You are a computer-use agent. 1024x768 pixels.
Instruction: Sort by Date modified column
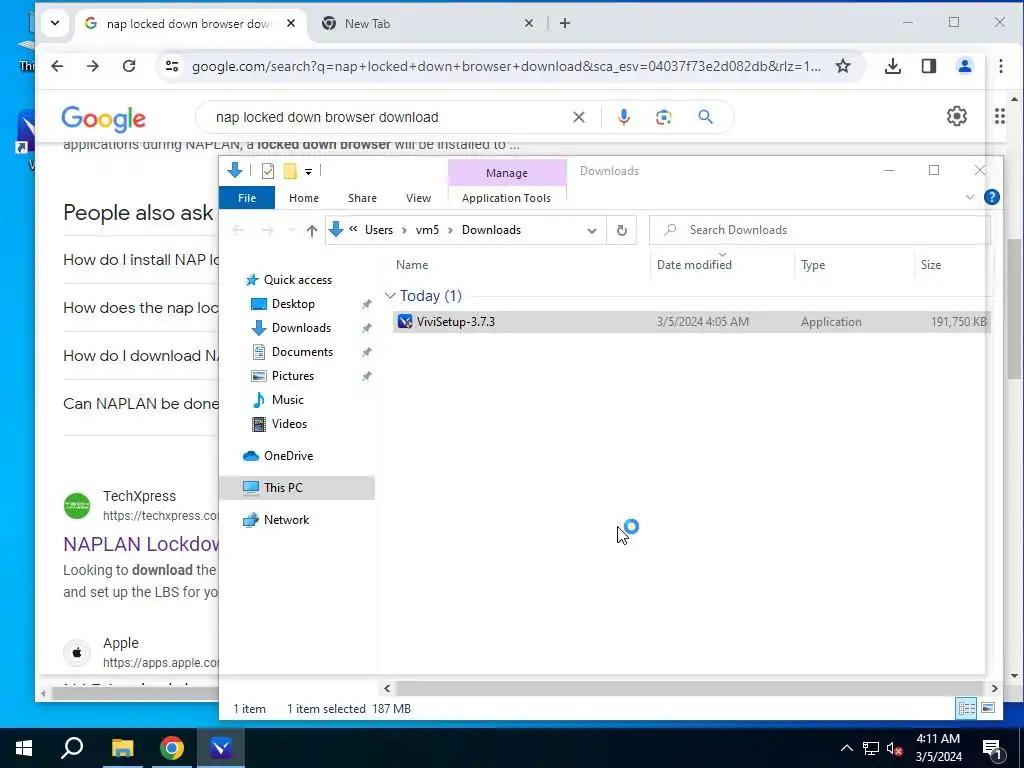(x=694, y=264)
